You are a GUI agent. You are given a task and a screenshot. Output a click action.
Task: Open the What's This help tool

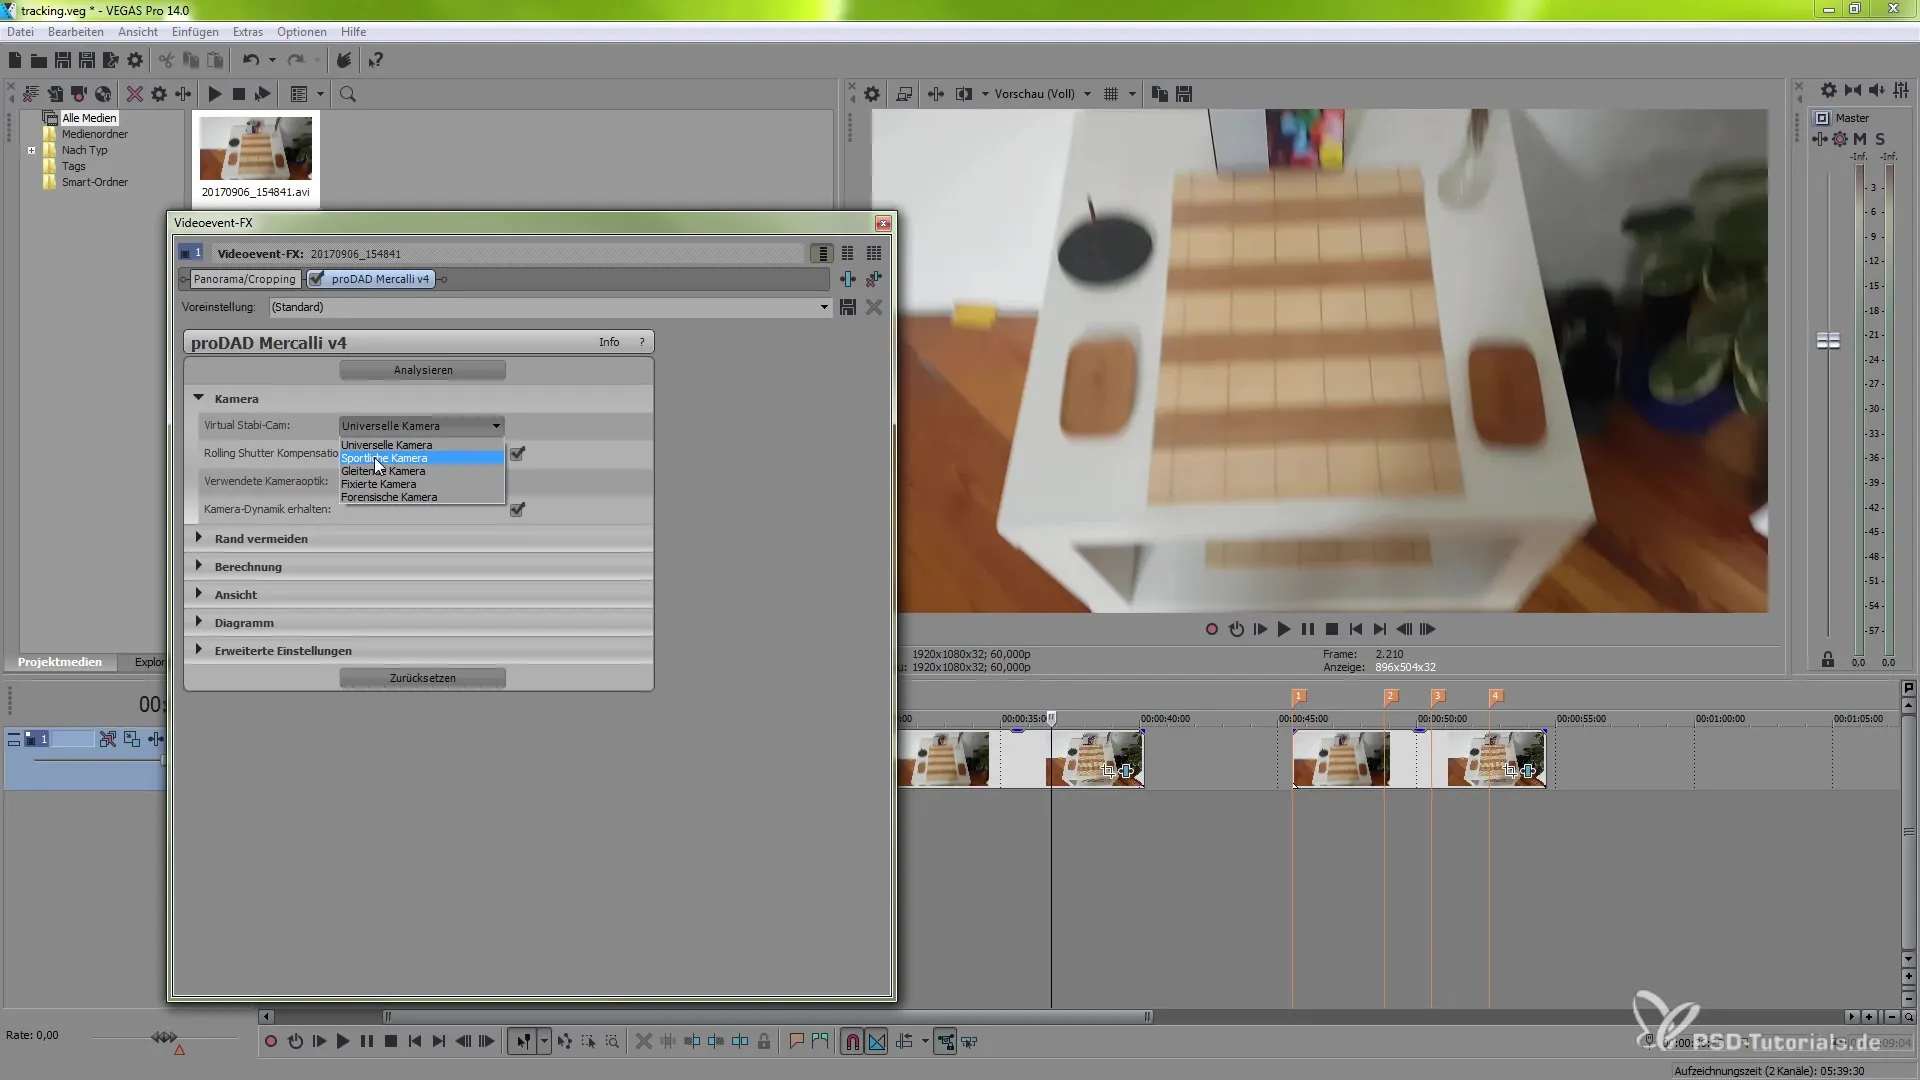(x=376, y=61)
